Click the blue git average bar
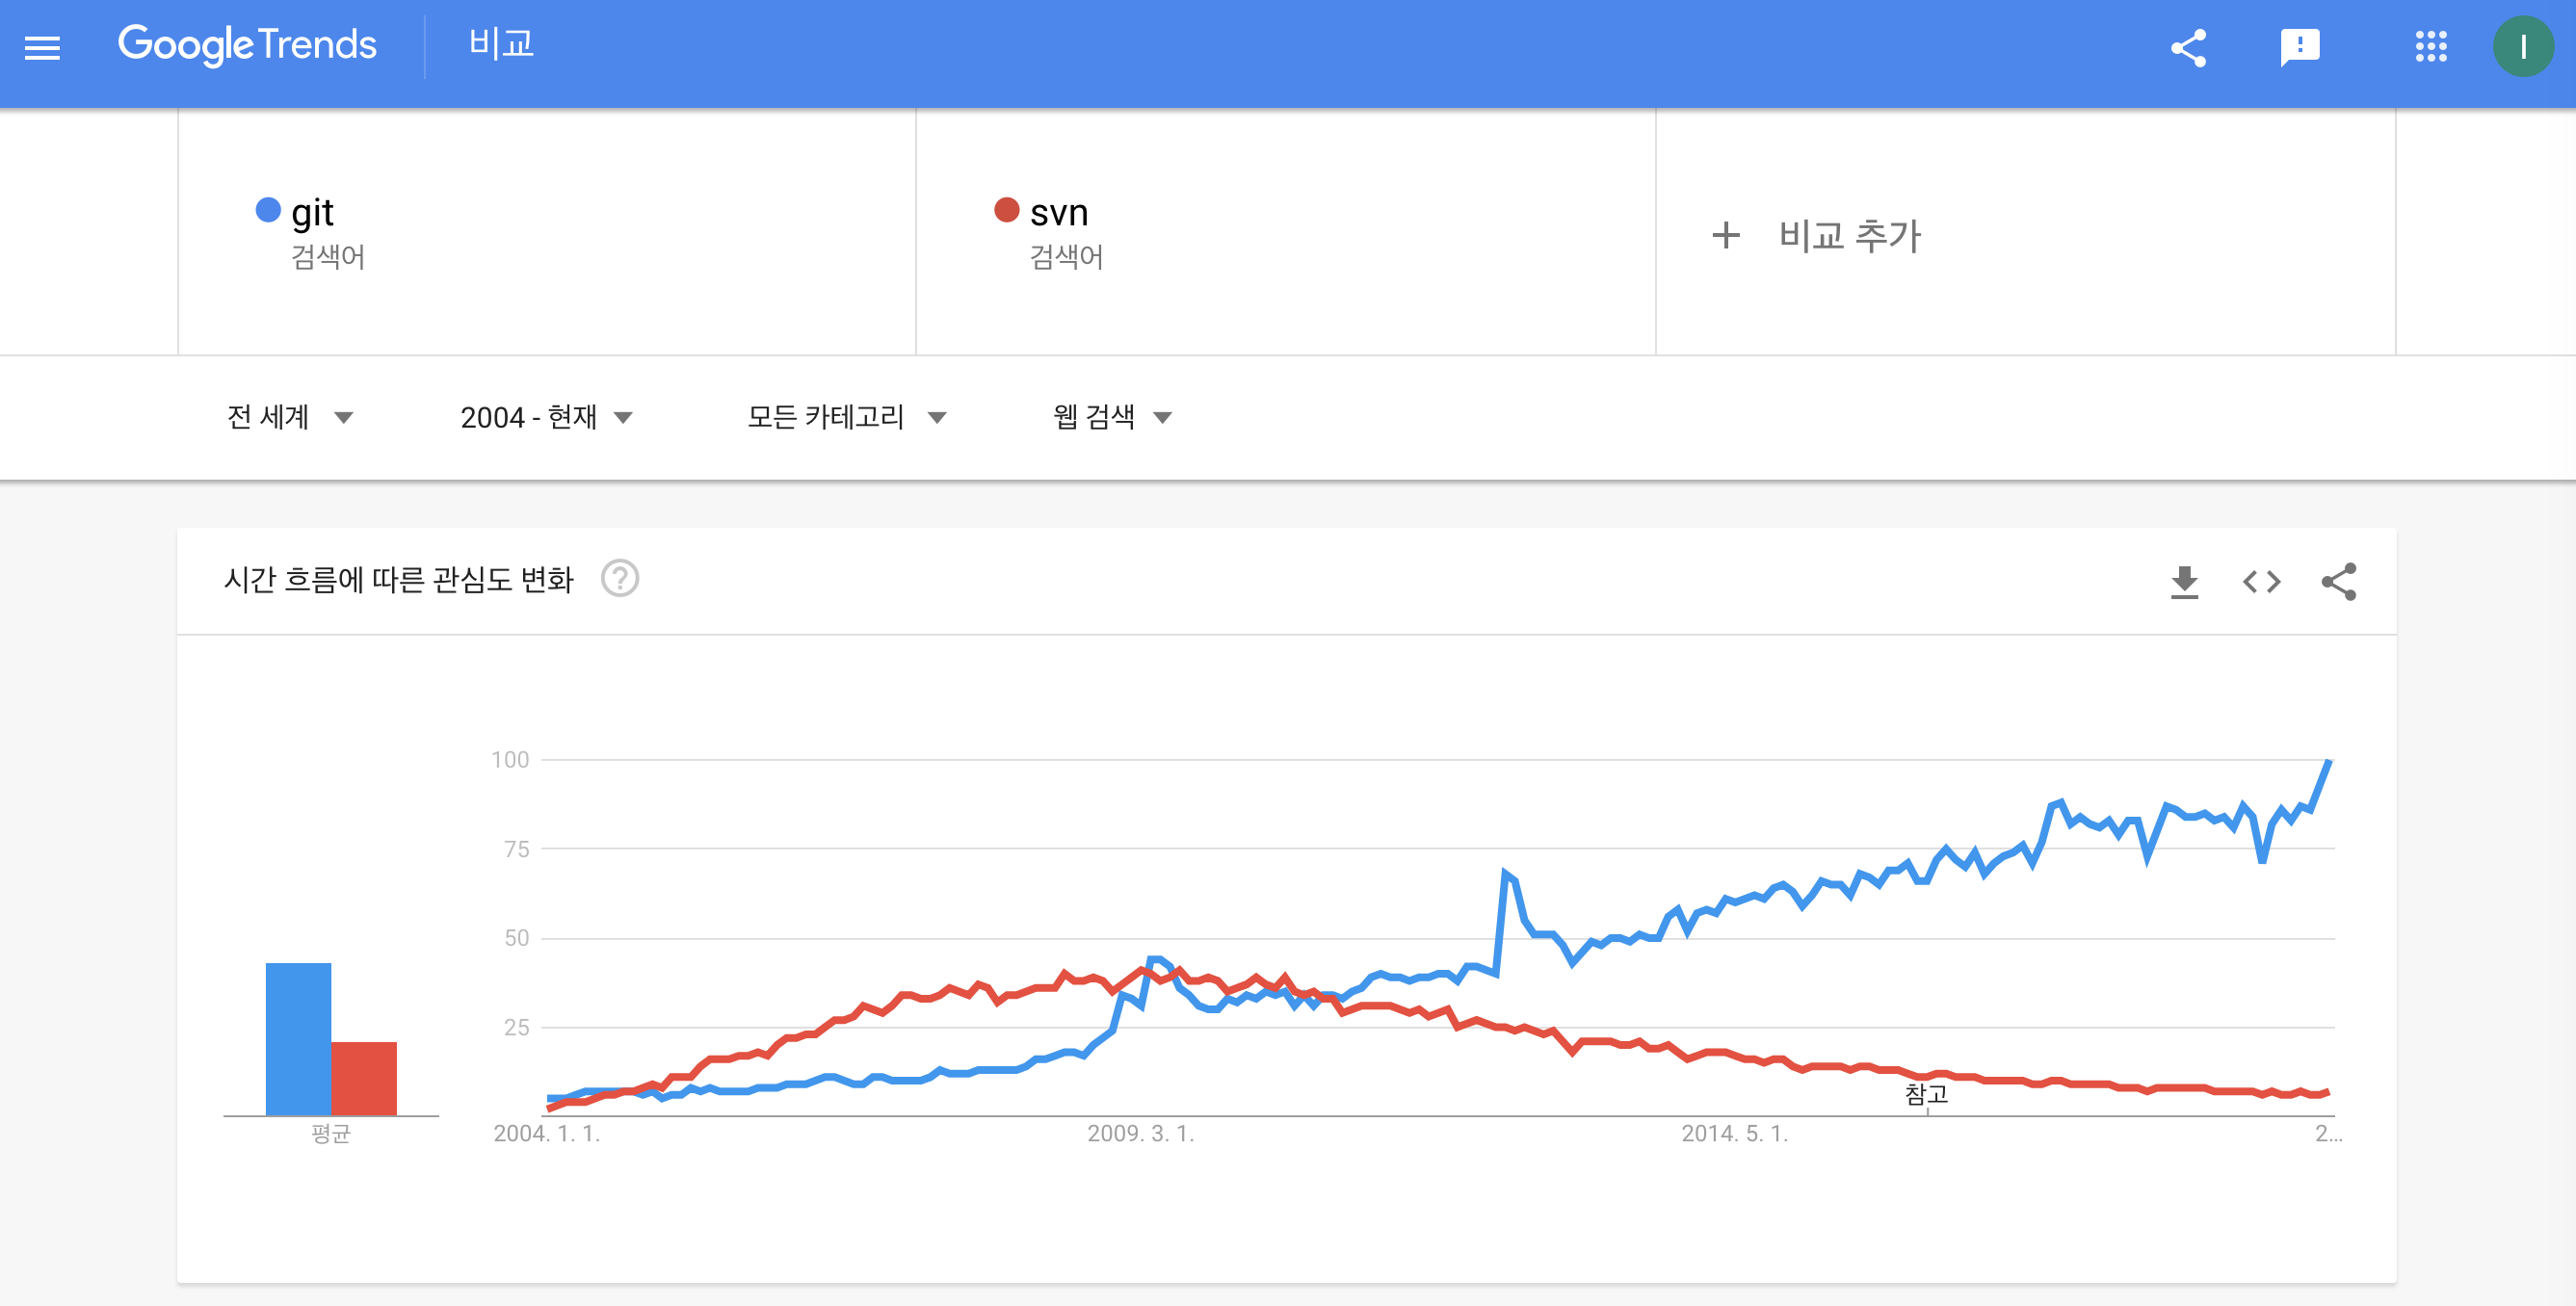 pyautogui.click(x=298, y=1039)
